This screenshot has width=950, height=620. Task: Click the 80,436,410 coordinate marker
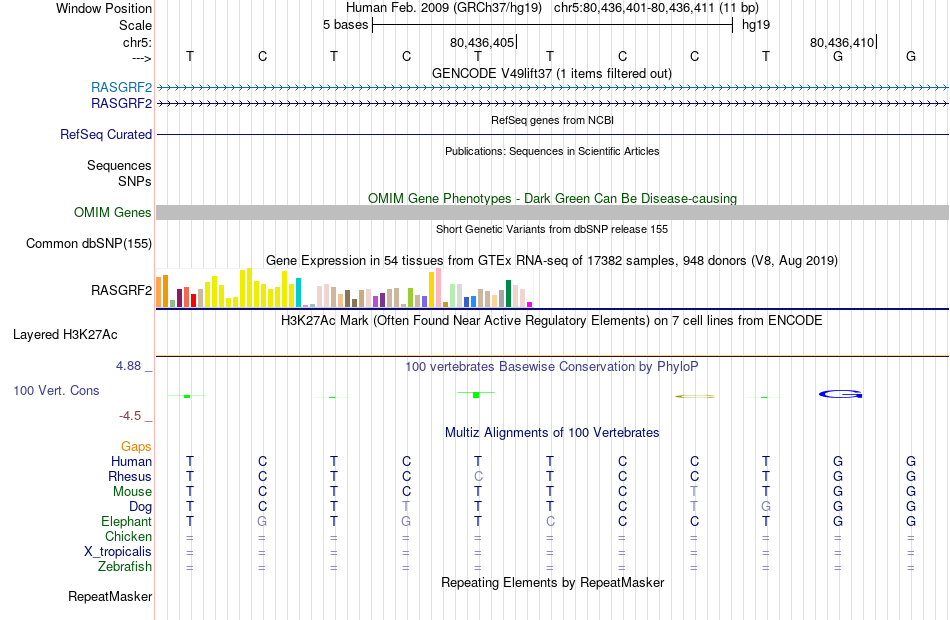point(843,42)
